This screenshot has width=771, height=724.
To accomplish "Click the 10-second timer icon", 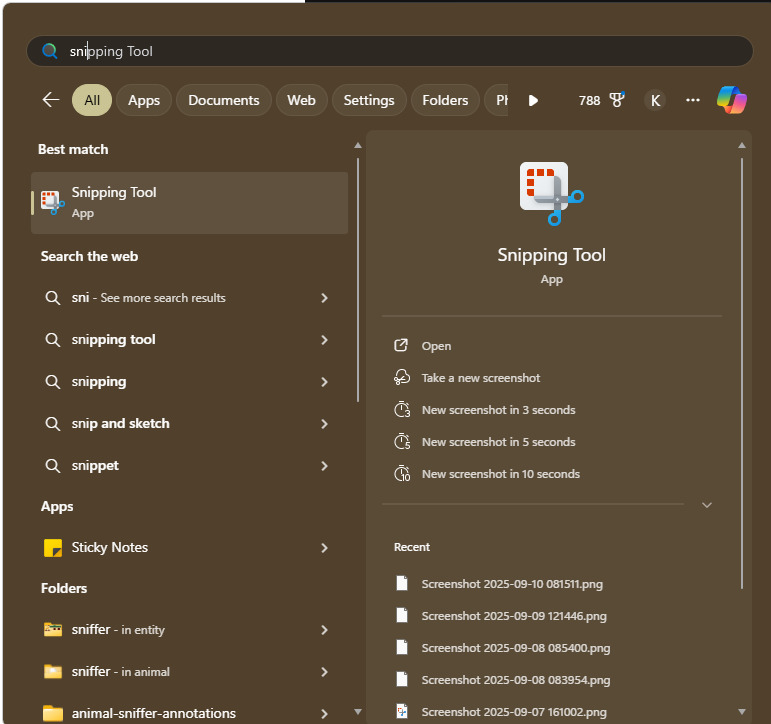I will coord(402,473).
